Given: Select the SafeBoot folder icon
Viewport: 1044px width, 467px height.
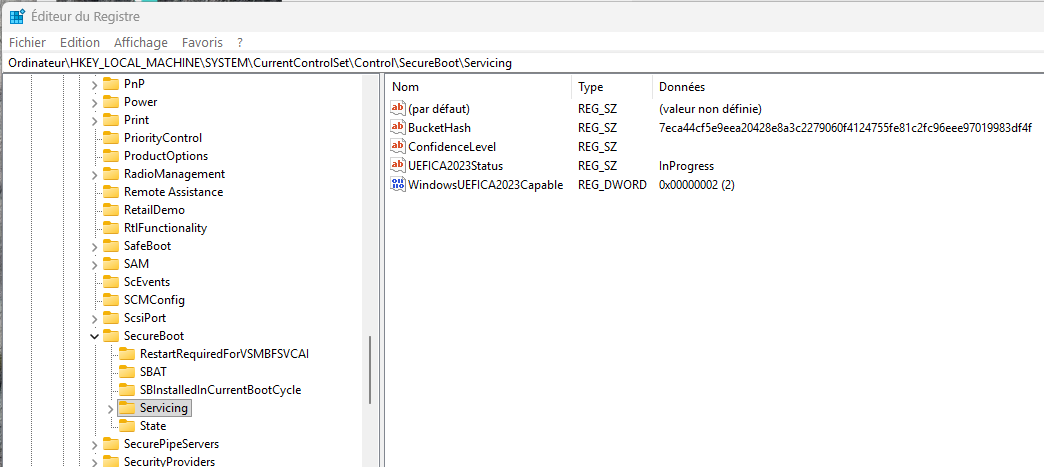Looking at the screenshot, I should (x=111, y=246).
